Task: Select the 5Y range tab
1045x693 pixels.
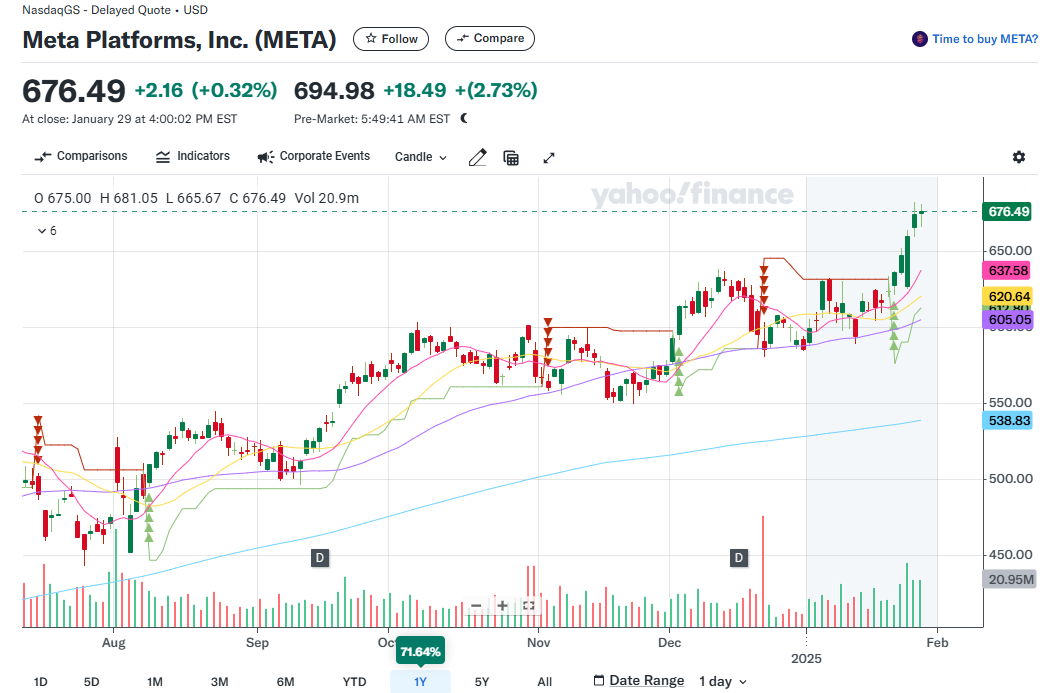Action: point(482,682)
